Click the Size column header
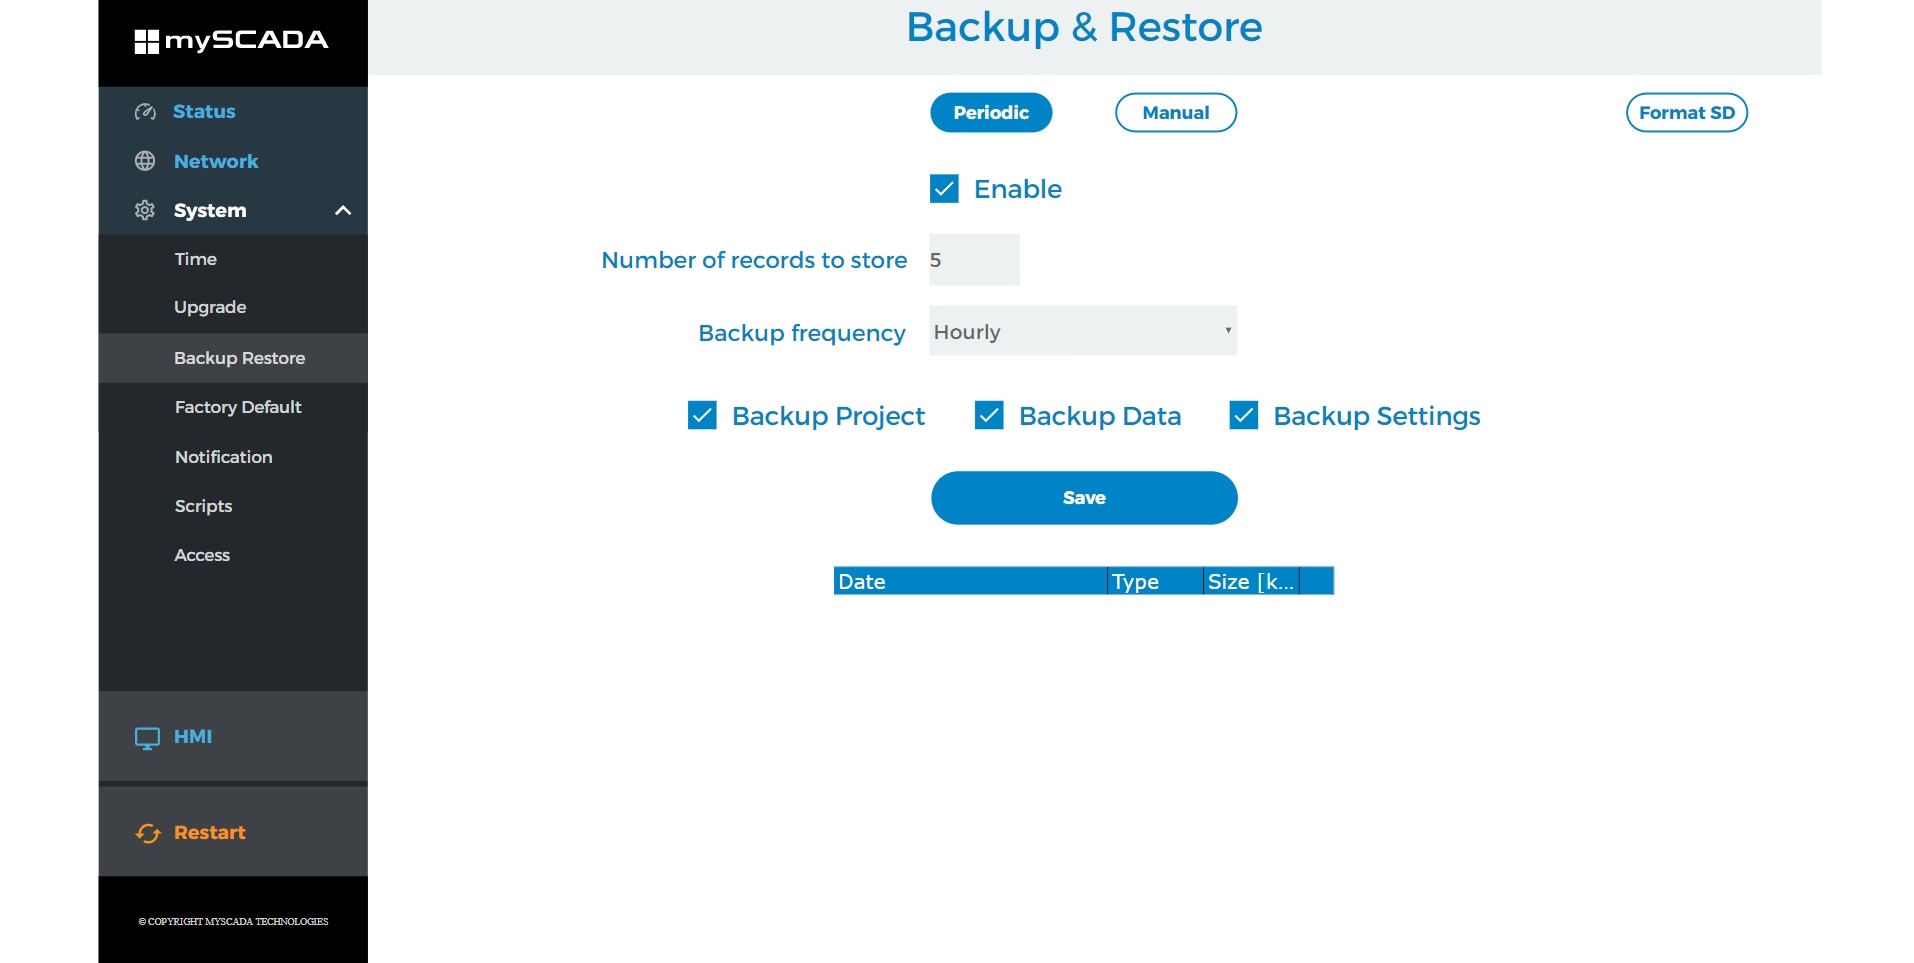Viewport: 1914px width, 963px height. (1251, 581)
